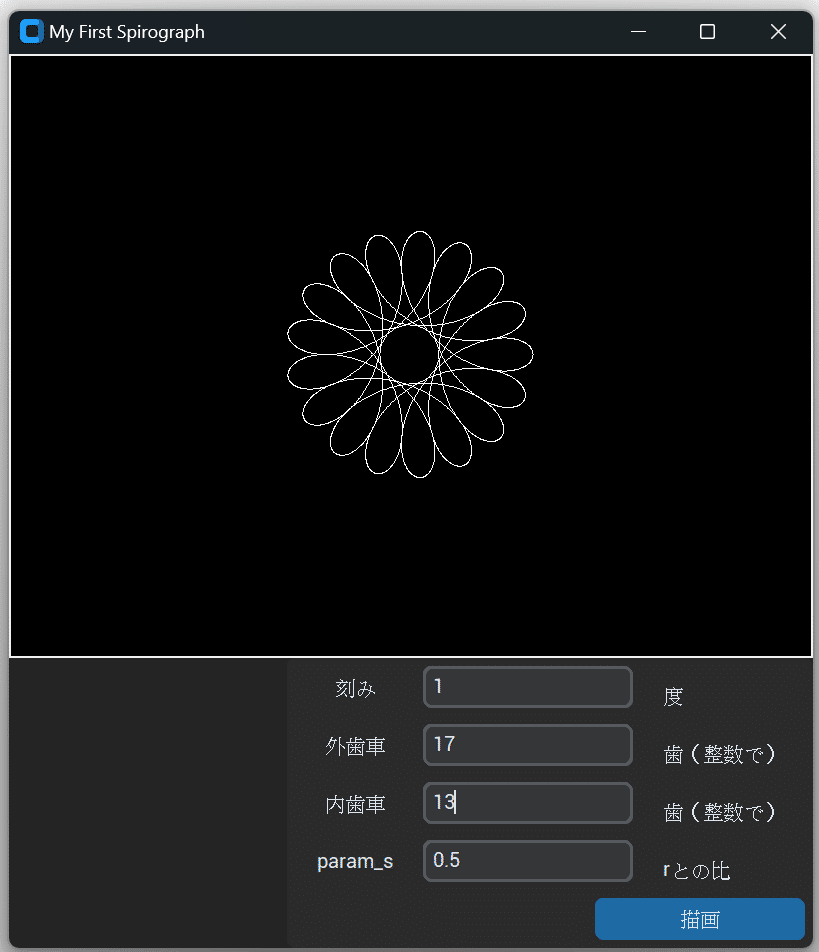Click the 描画 draw button
This screenshot has width=819, height=952.
[699, 919]
